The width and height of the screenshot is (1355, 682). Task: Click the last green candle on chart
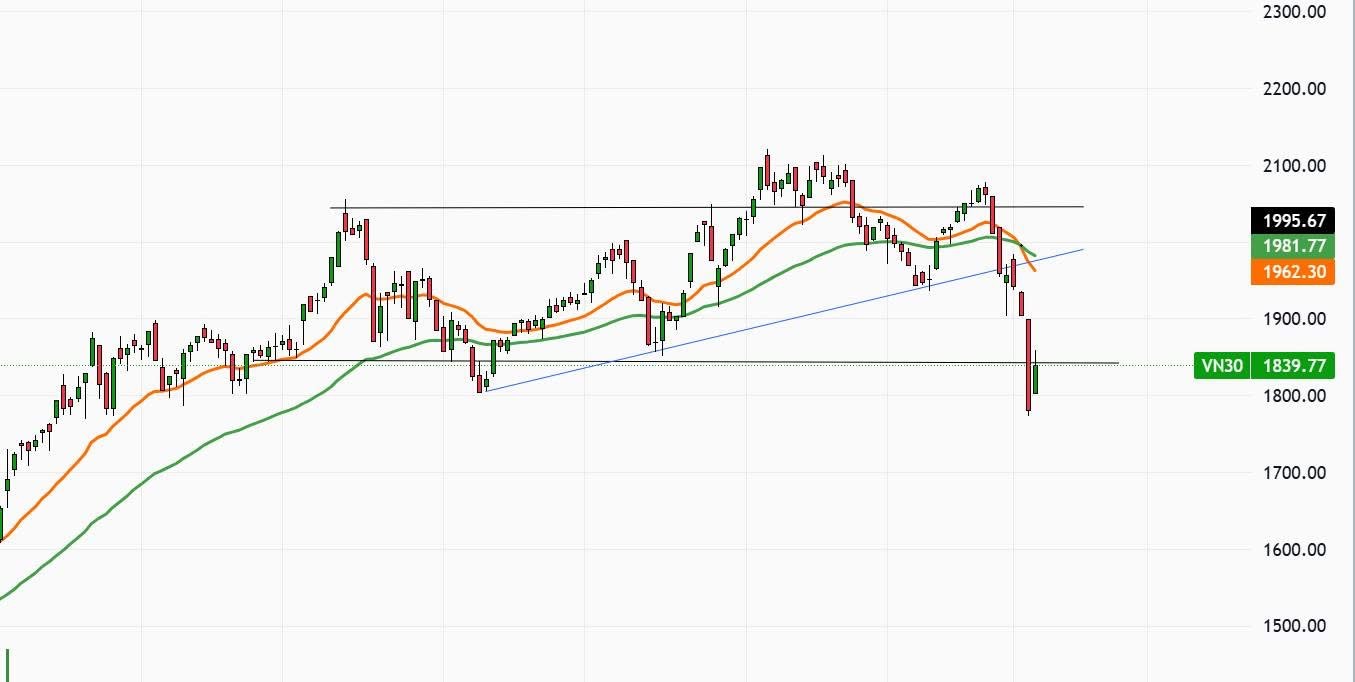pos(1036,378)
